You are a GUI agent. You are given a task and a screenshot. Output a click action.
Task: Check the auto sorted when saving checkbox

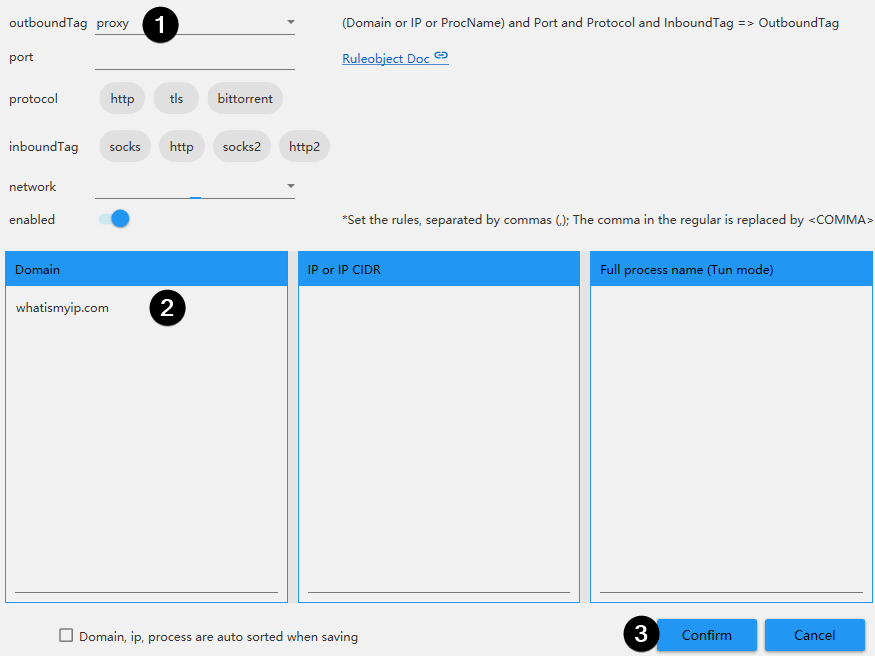66,636
